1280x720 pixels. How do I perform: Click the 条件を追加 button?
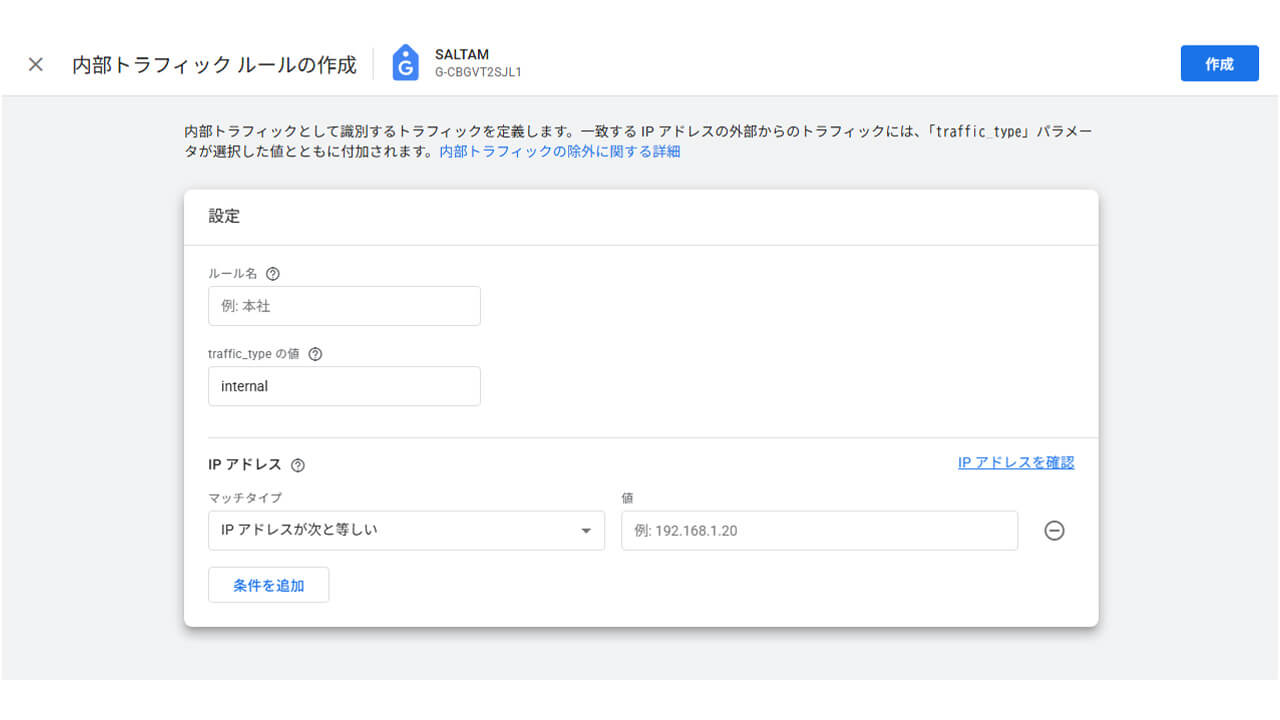tap(268, 586)
